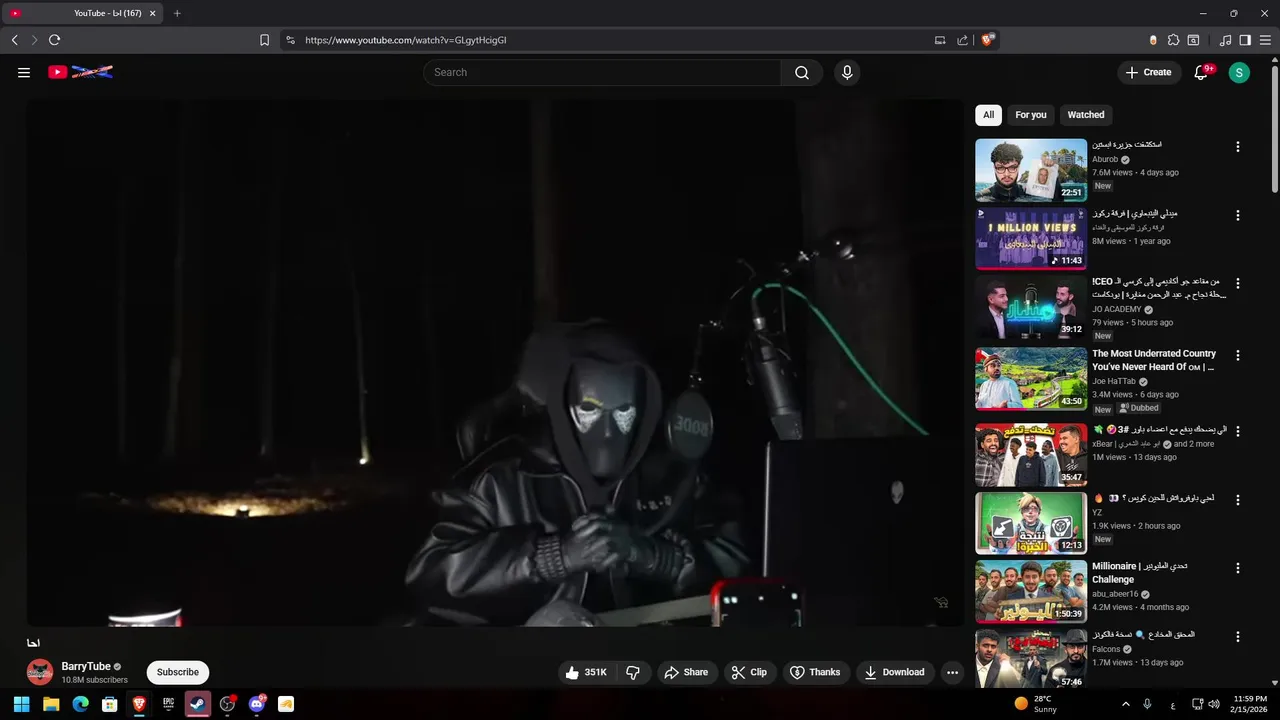Open the BarryTube channel avatar
Viewport: 1280px width, 720px height.
[40, 672]
